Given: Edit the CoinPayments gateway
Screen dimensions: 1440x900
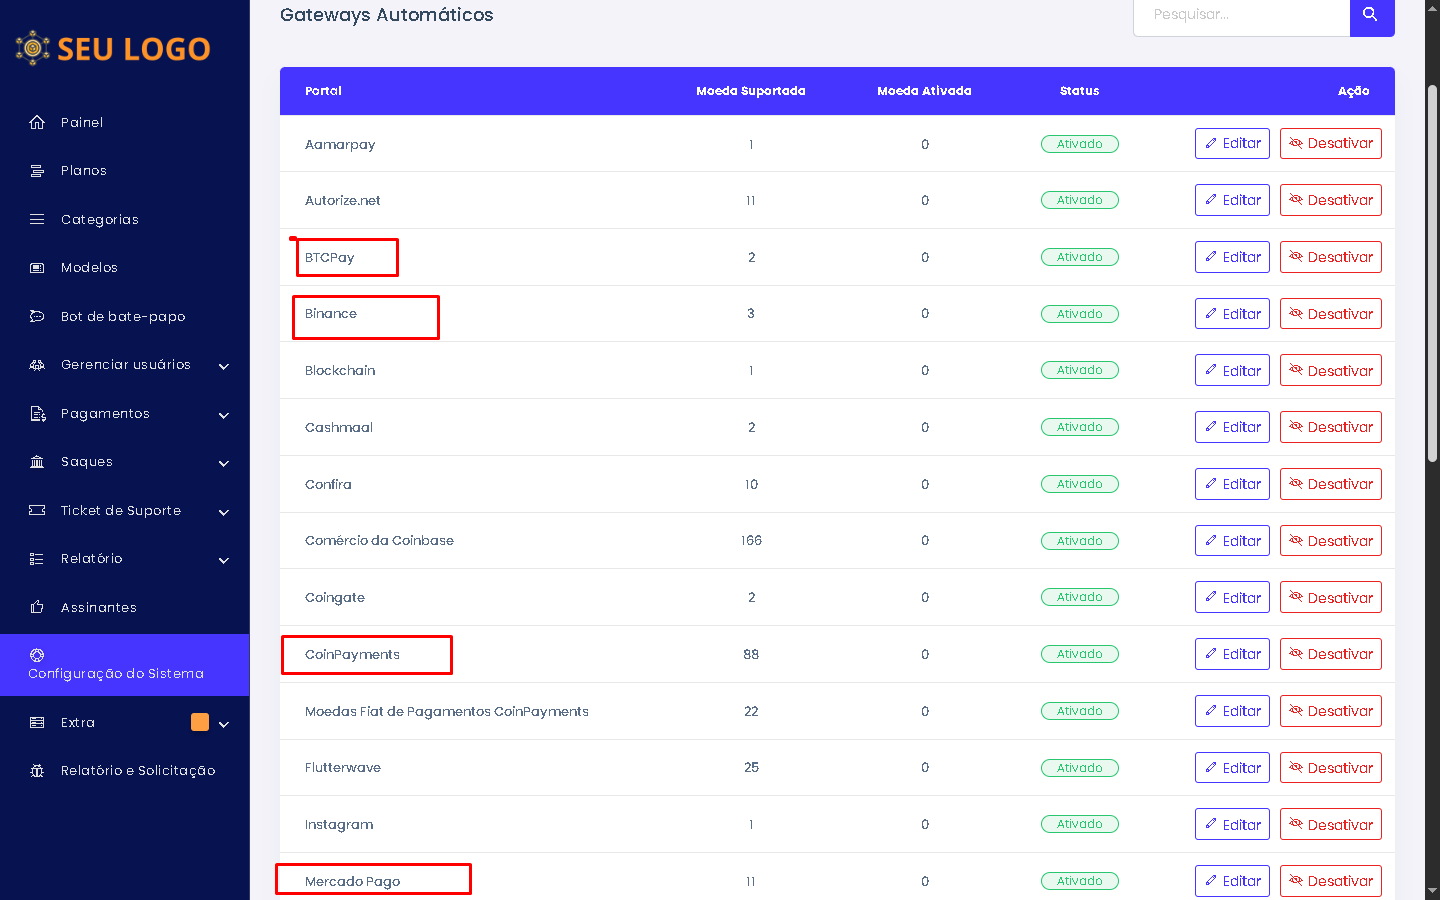Looking at the screenshot, I should coord(1232,654).
